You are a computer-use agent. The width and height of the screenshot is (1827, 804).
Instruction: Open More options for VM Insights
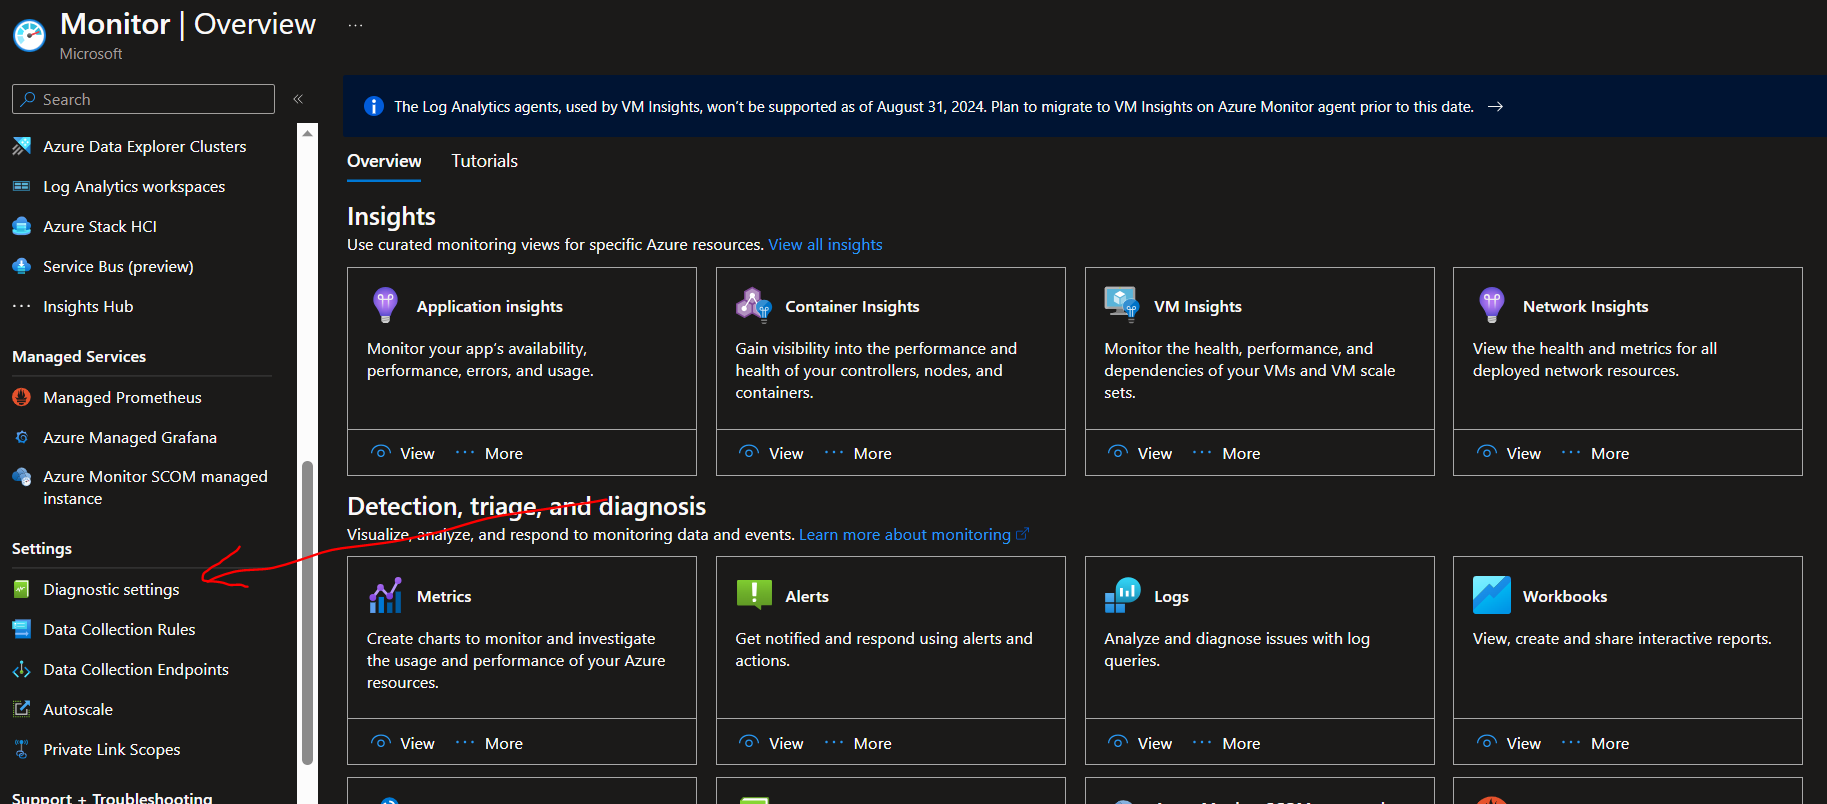coord(1228,453)
